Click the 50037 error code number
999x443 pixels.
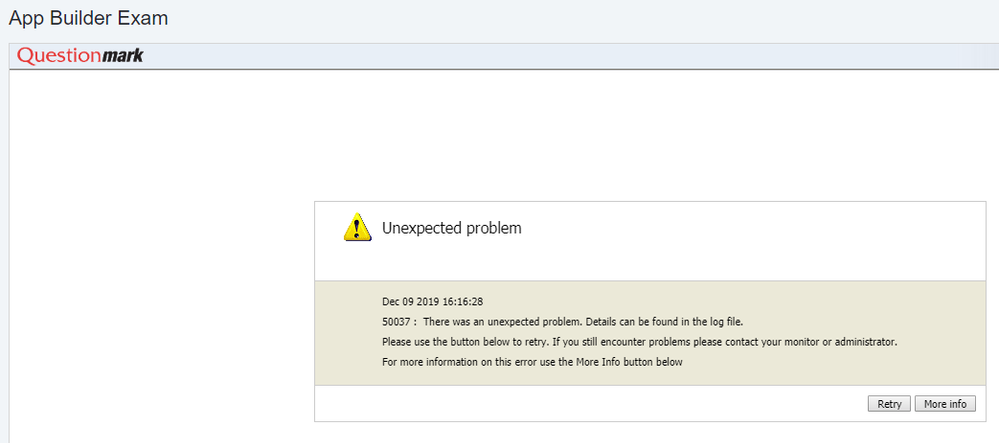395,322
